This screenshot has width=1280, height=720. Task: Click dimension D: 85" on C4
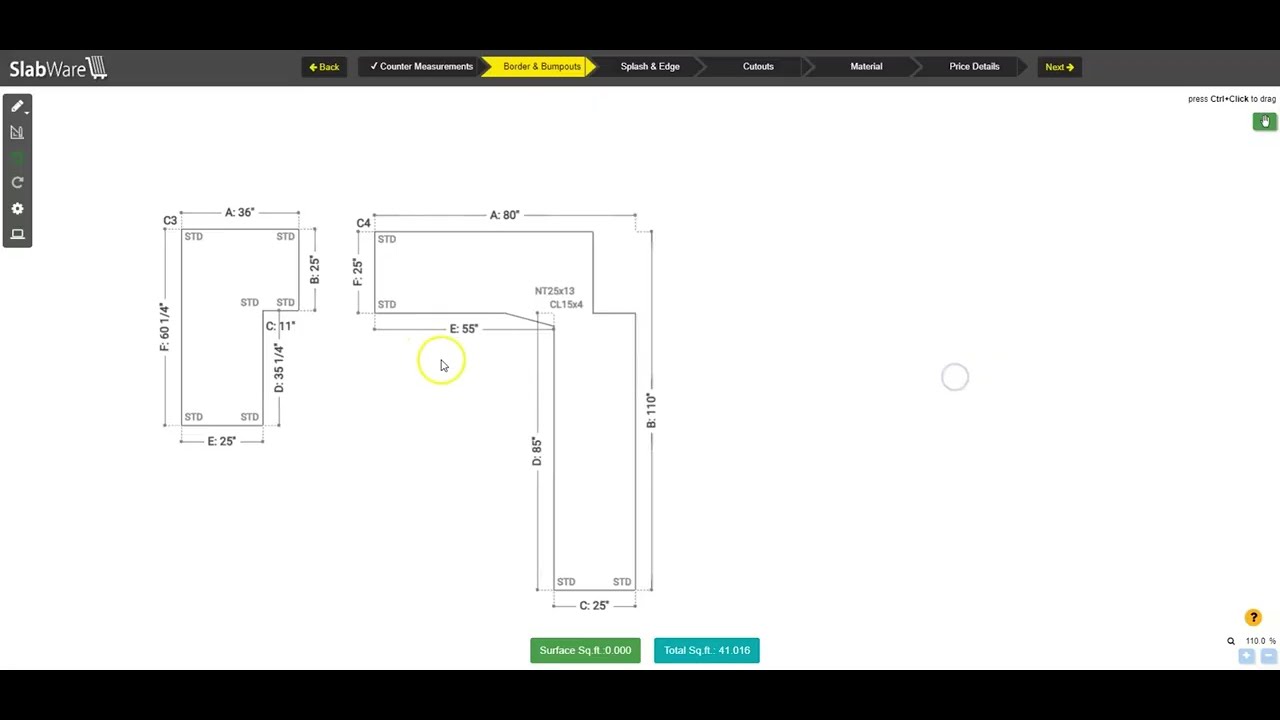pyautogui.click(x=537, y=451)
